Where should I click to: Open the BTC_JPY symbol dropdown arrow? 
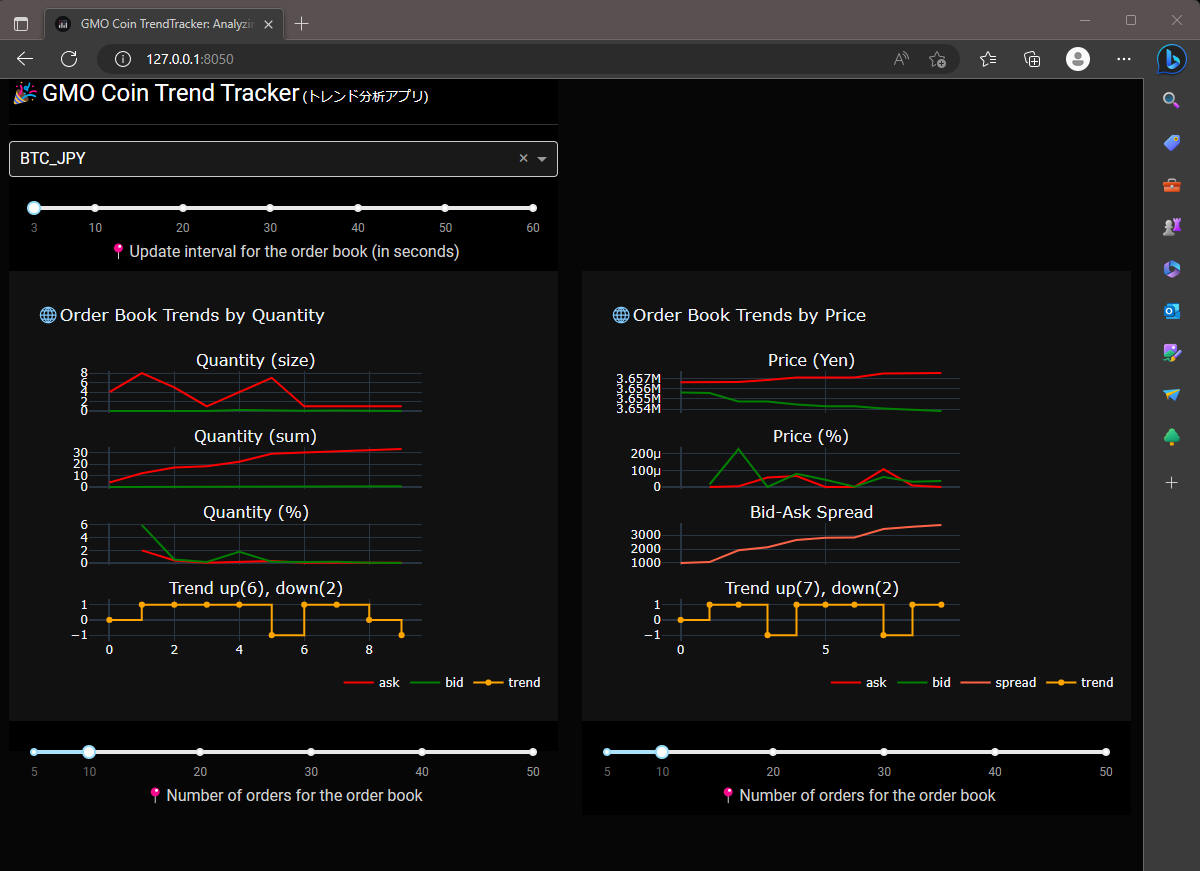pos(542,159)
